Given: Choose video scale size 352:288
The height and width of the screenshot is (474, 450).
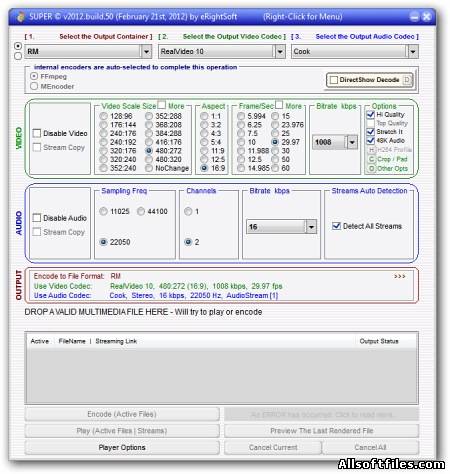Looking at the screenshot, I should pyautogui.click(x=149, y=116).
